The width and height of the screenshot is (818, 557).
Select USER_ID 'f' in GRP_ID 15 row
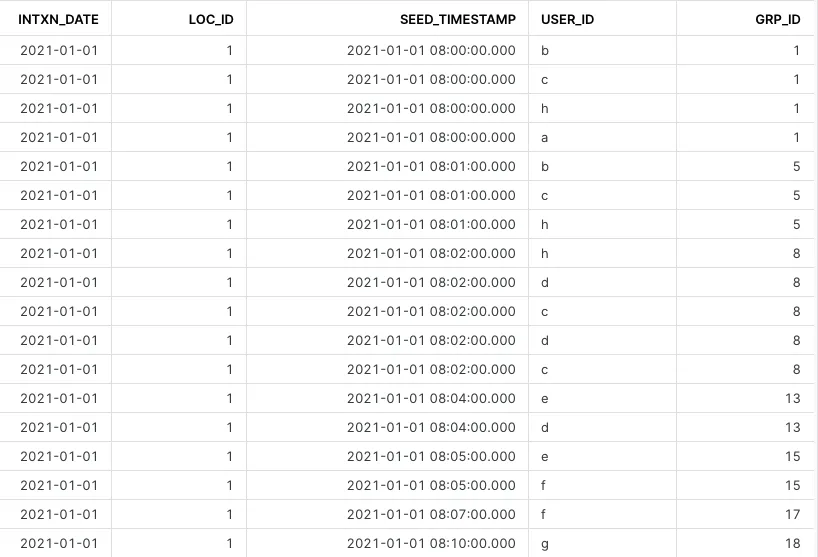pos(544,485)
